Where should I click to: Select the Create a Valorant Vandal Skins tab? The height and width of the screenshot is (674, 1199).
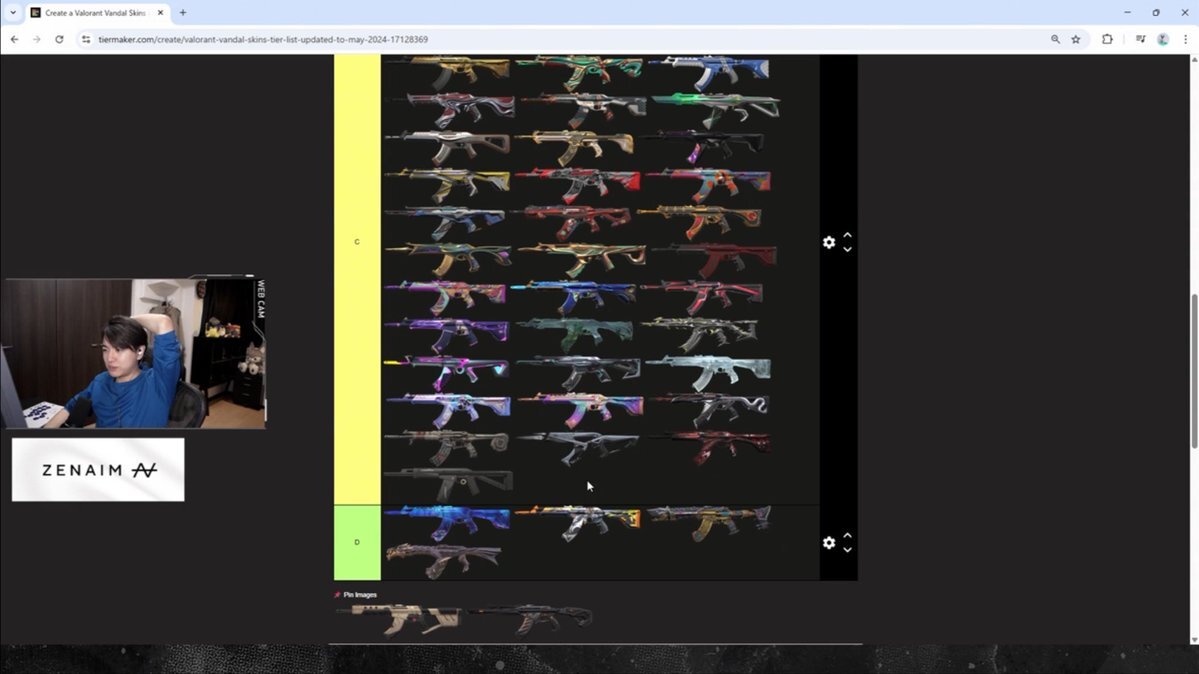(x=95, y=13)
